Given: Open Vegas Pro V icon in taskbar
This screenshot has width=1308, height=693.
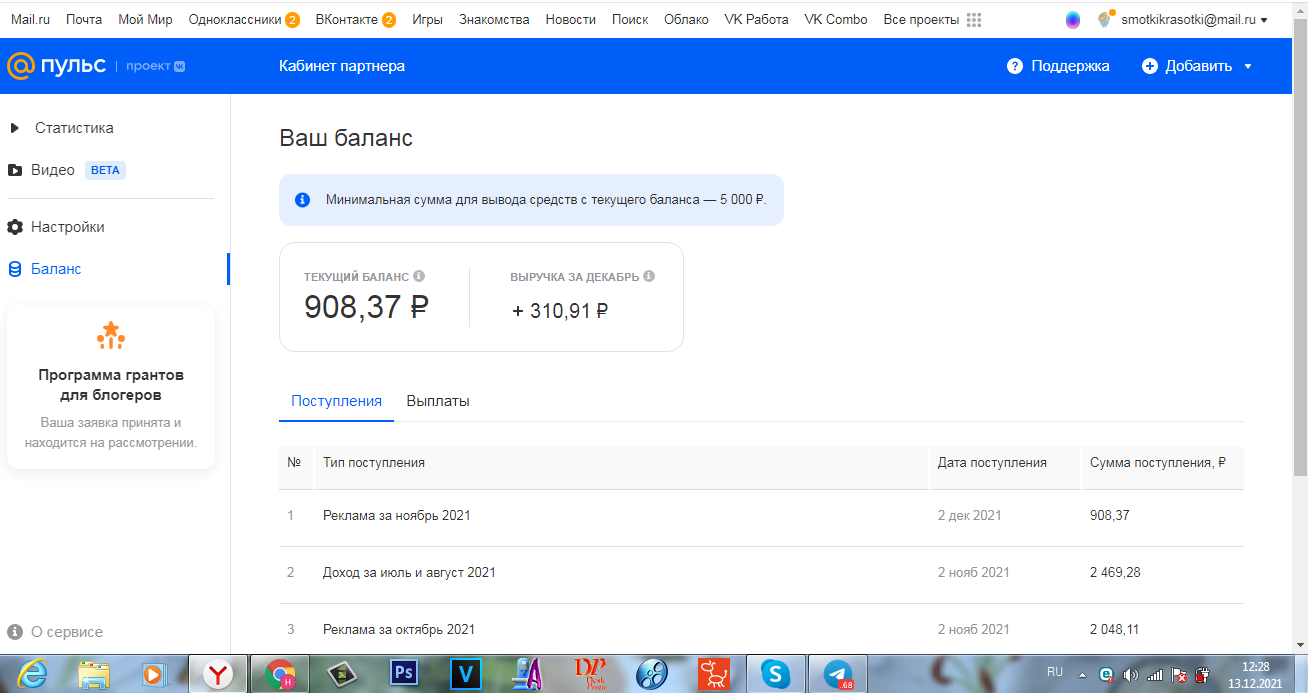Looking at the screenshot, I should [x=467, y=674].
